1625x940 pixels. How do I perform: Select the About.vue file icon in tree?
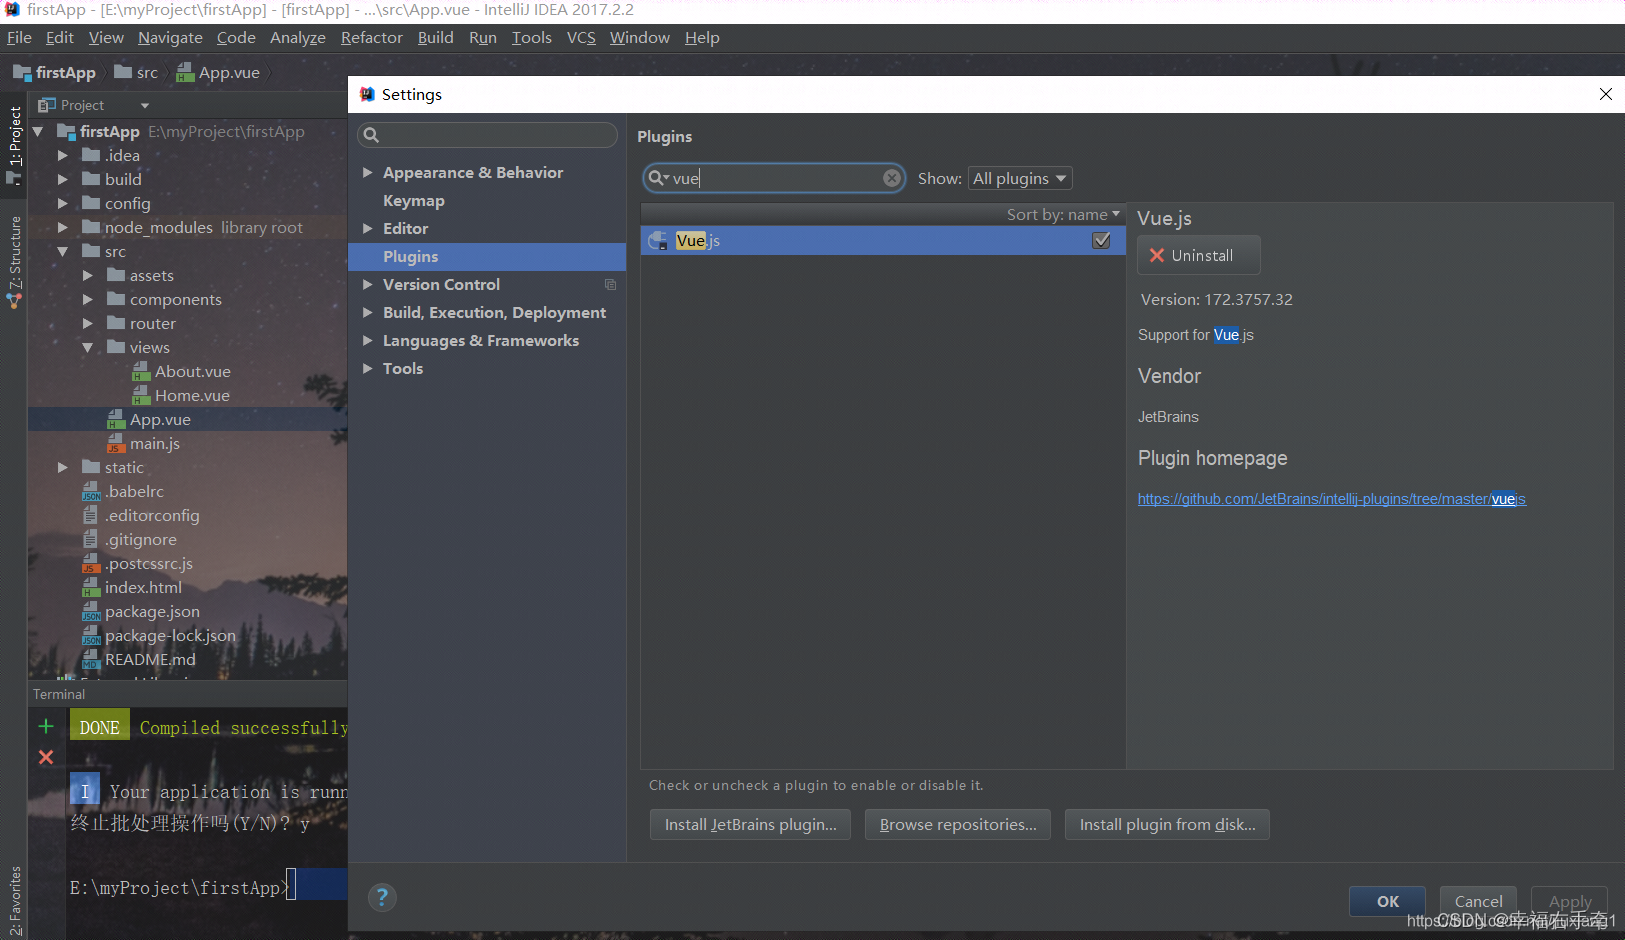click(x=141, y=371)
